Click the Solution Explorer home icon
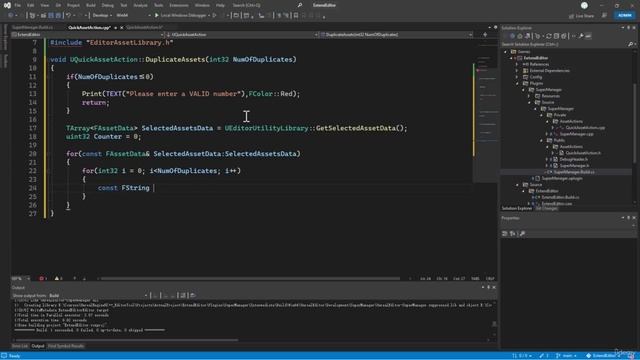 click(x=520, y=36)
